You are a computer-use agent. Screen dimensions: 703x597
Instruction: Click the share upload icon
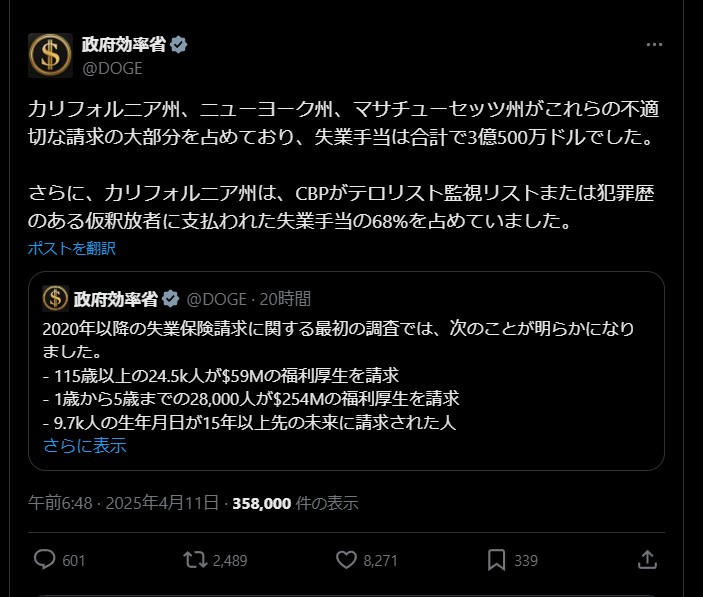647,559
